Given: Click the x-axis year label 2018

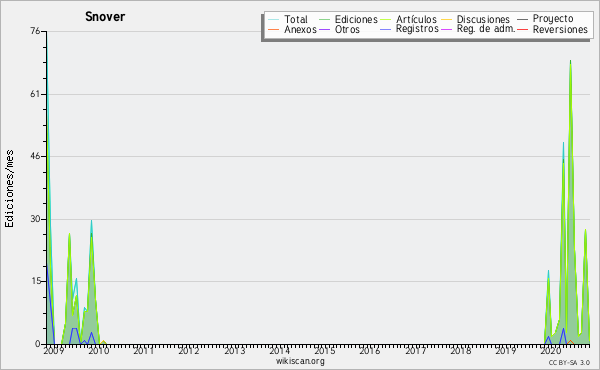Looking at the screenshot, I should [461, 350].
